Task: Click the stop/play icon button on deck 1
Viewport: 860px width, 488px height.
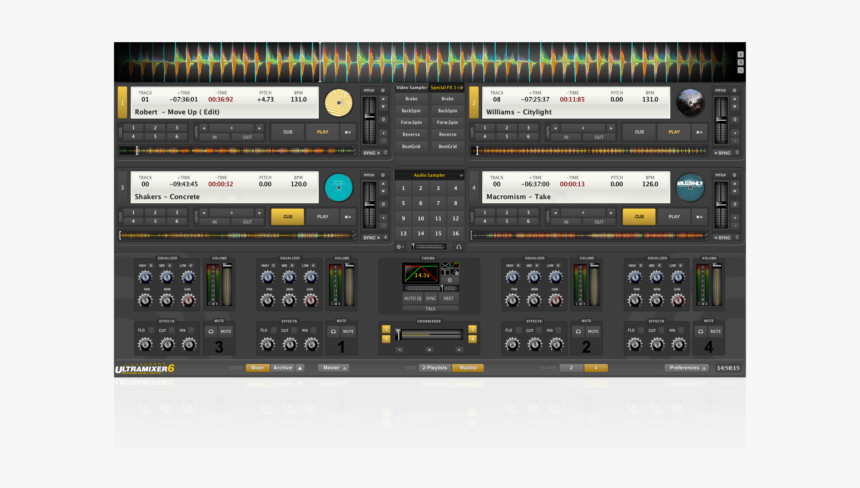Action: click(348, 132)
